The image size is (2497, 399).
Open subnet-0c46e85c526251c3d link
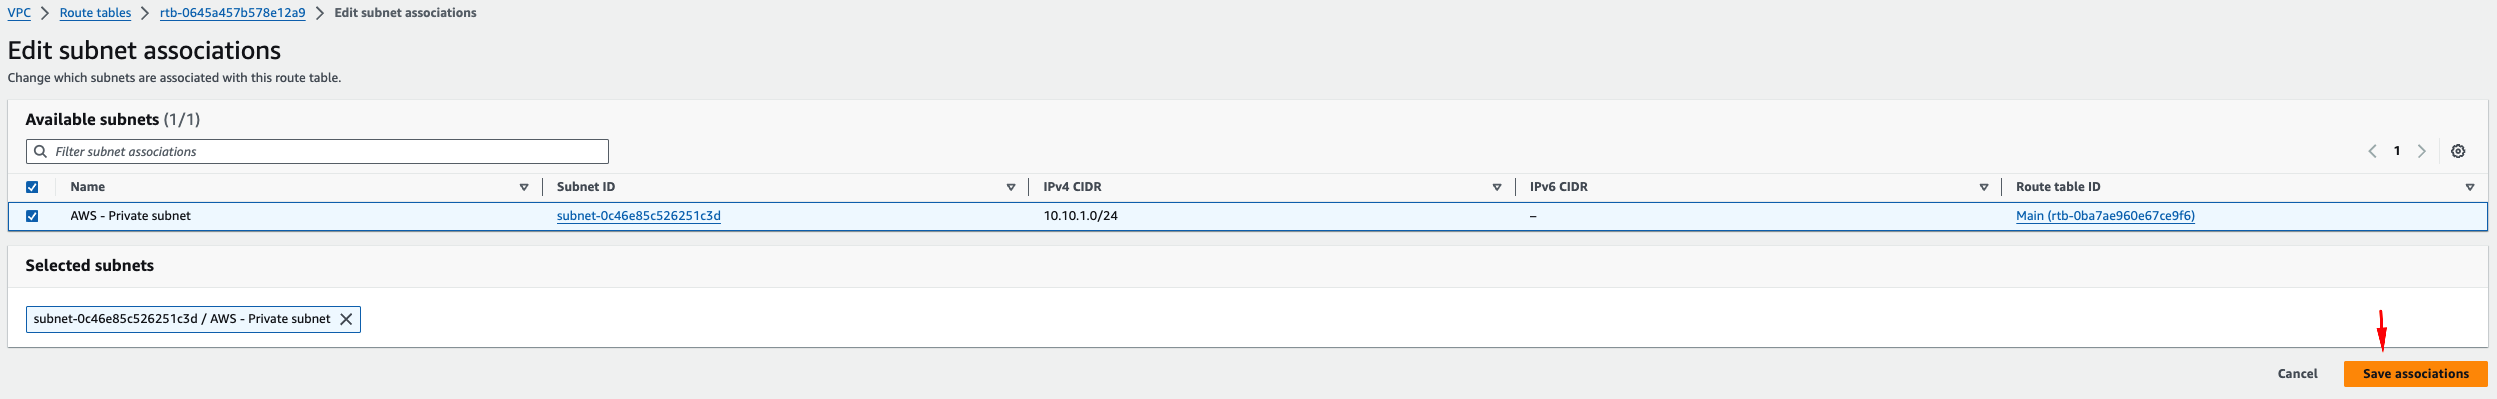click(x=638, y=216)
